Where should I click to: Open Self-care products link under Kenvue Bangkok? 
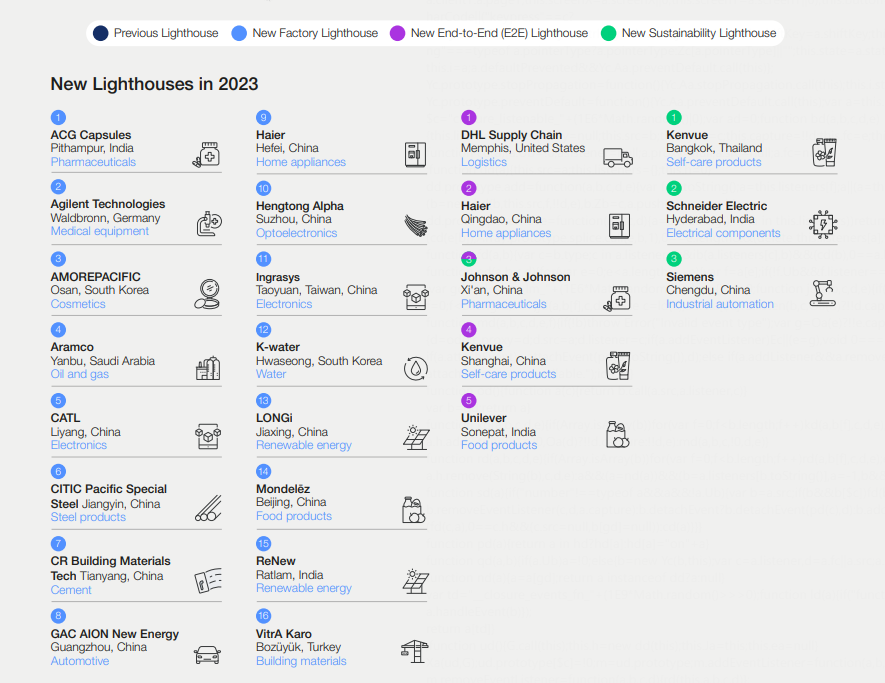[x=713, y=162]
